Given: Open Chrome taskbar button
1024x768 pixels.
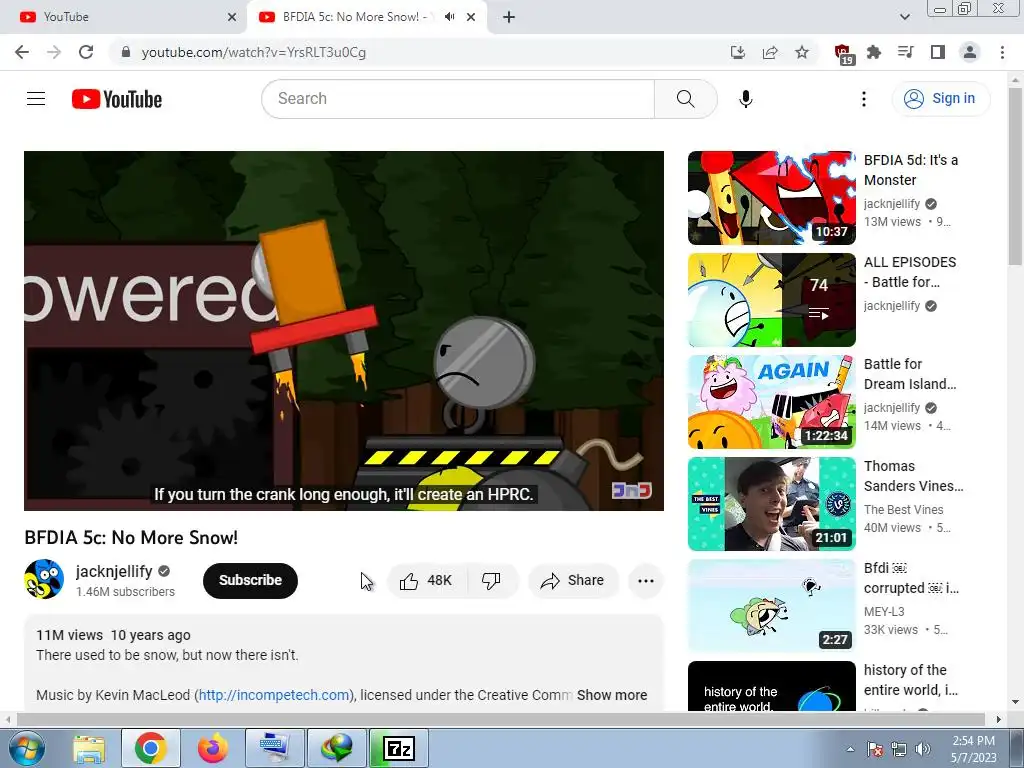Looking at the screenshot, I should pos(150,748).
